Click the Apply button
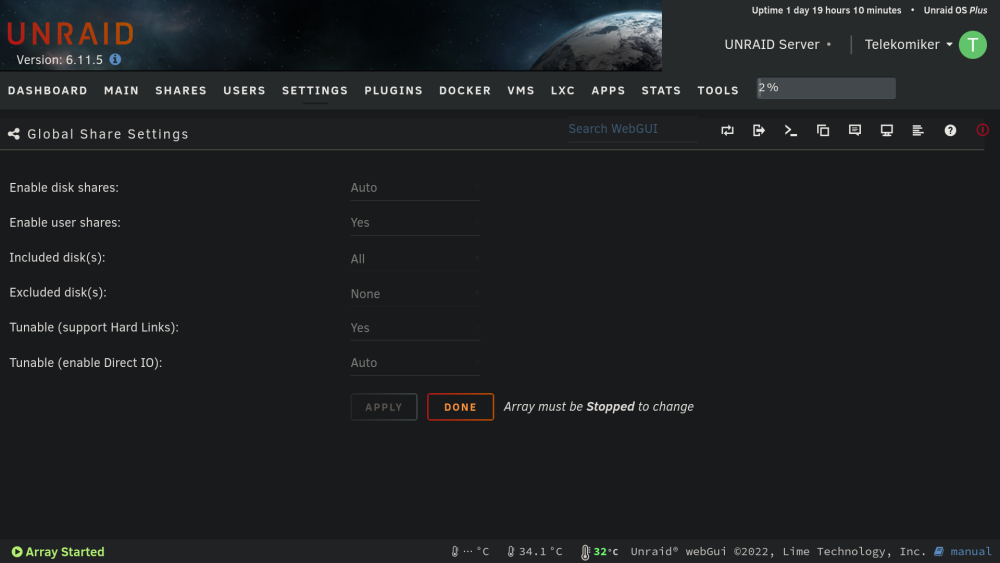1000x563 pixels. click(384, 407)
